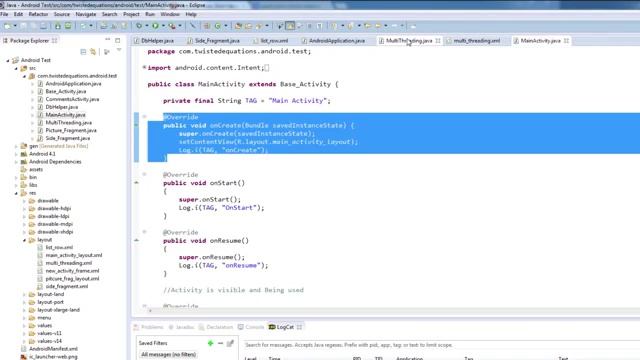640x360 pixels.
Task: Select Base_Activity.java in Package Explorer
Action: click(x=66, y=91)
